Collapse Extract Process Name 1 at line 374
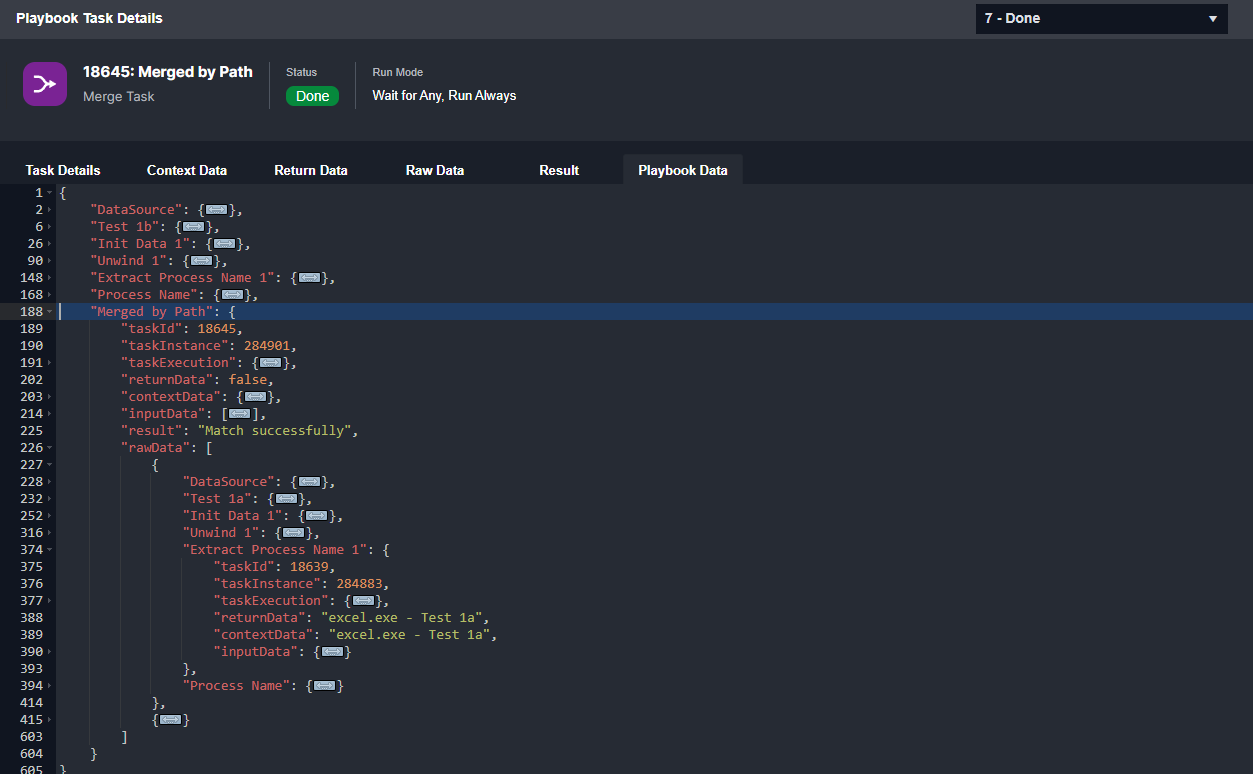Image resolution: width=1253 pixels, height=774 pixels. point(49,550)
